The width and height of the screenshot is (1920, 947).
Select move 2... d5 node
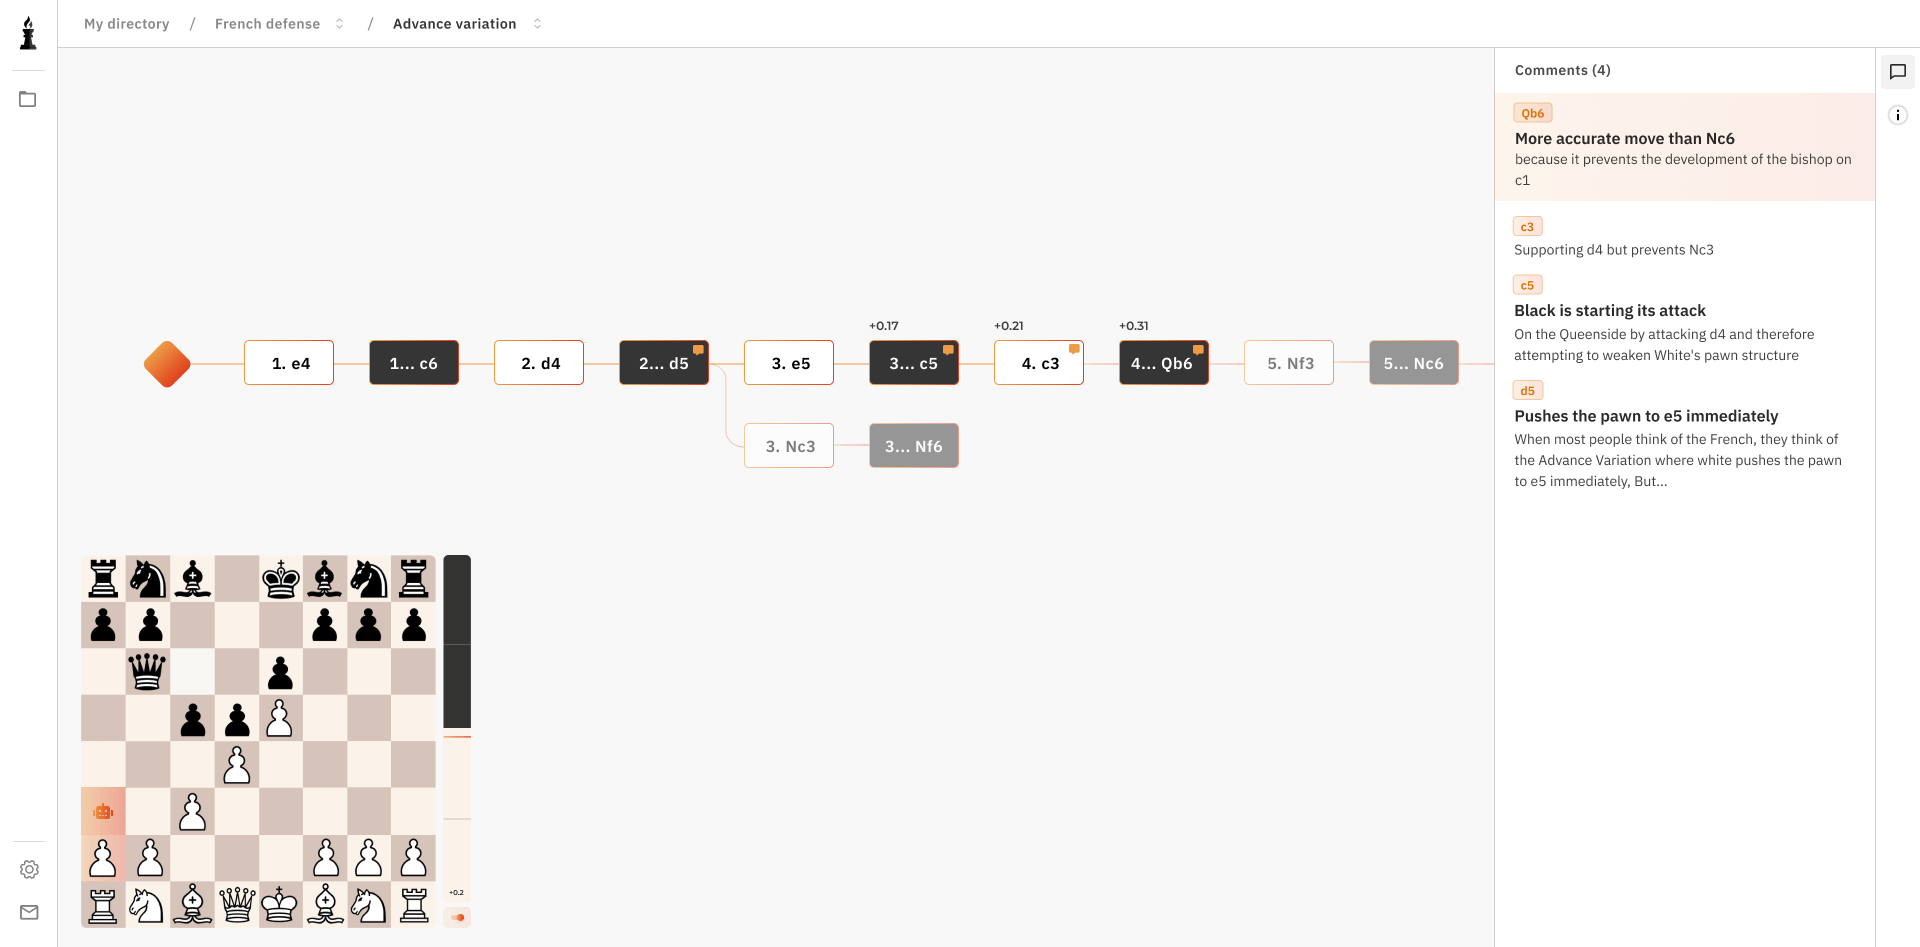(x=664, y=363)
